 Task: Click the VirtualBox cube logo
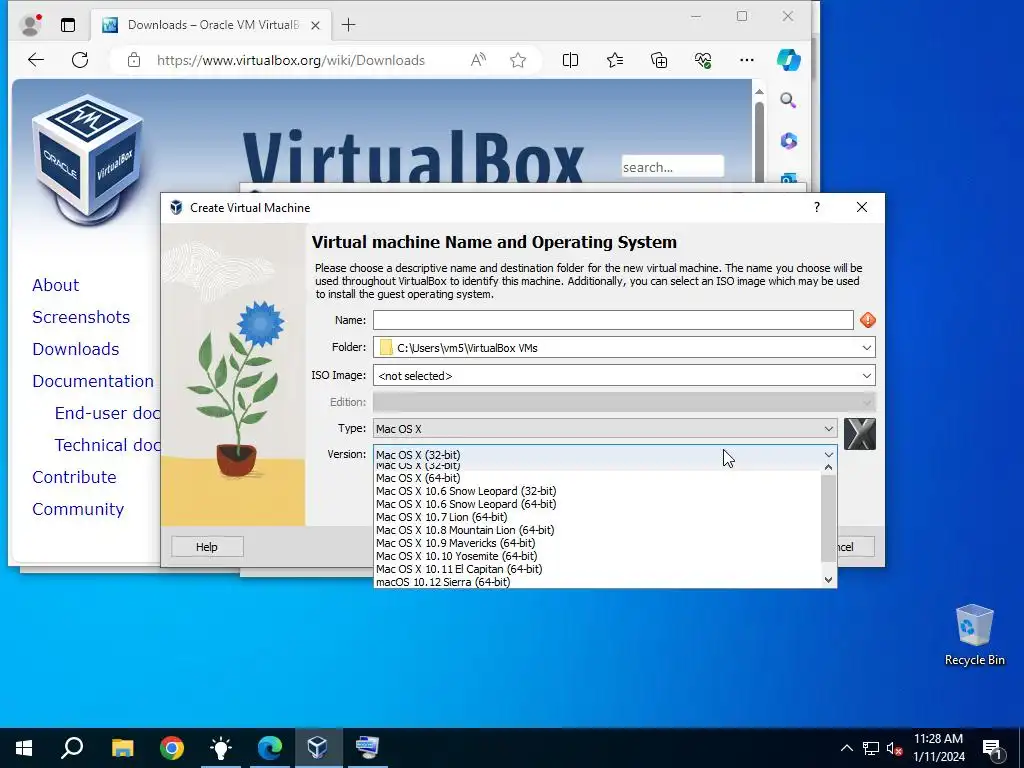tap(88, 159)
